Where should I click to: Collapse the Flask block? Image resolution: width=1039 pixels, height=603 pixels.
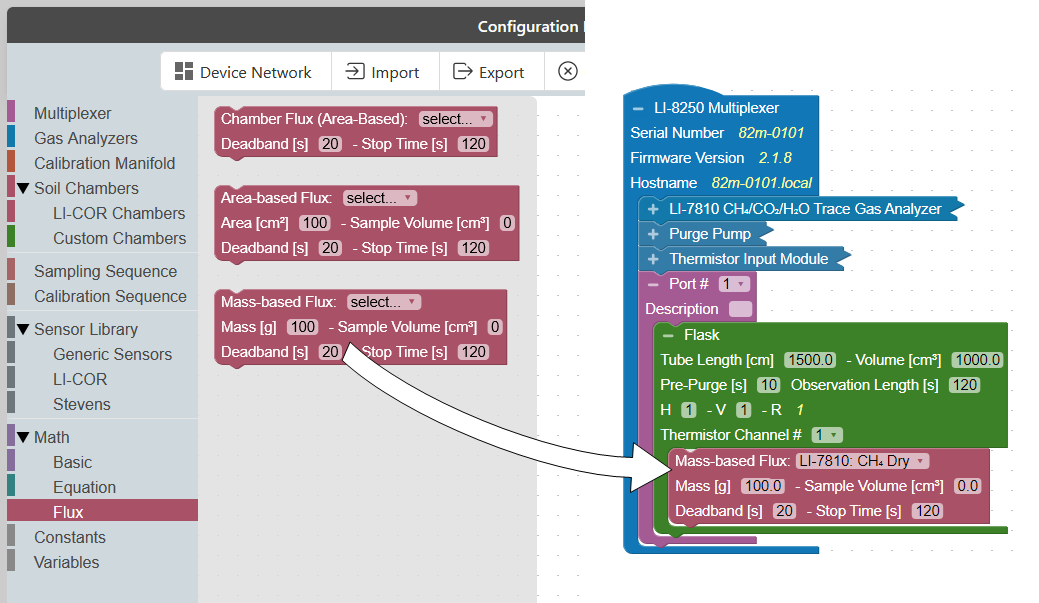[x=668, y=335]
